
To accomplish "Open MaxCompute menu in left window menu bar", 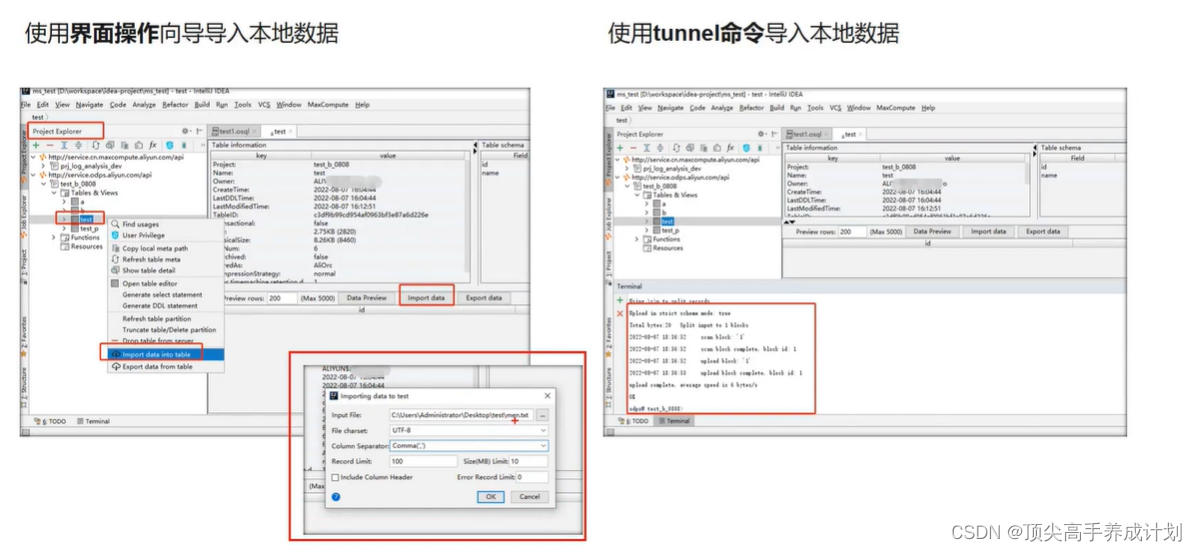I will click(x=326, y=105).
